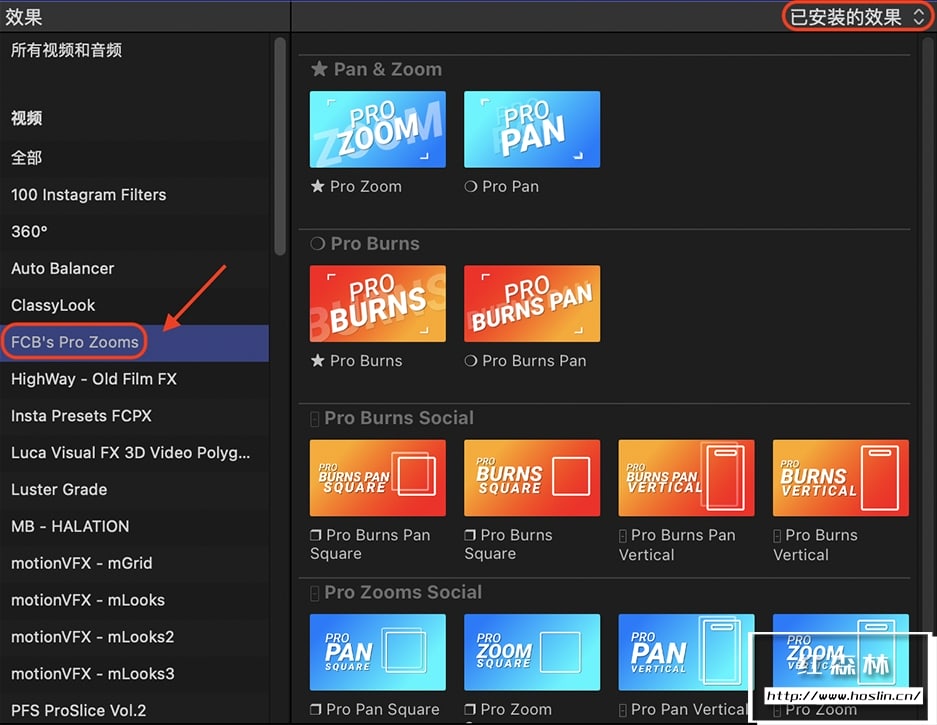This screenshot has height=725, width=937.
Task: Select motionVFX - mLooks category
Action: pyautogui.click(x=134, y=600)
